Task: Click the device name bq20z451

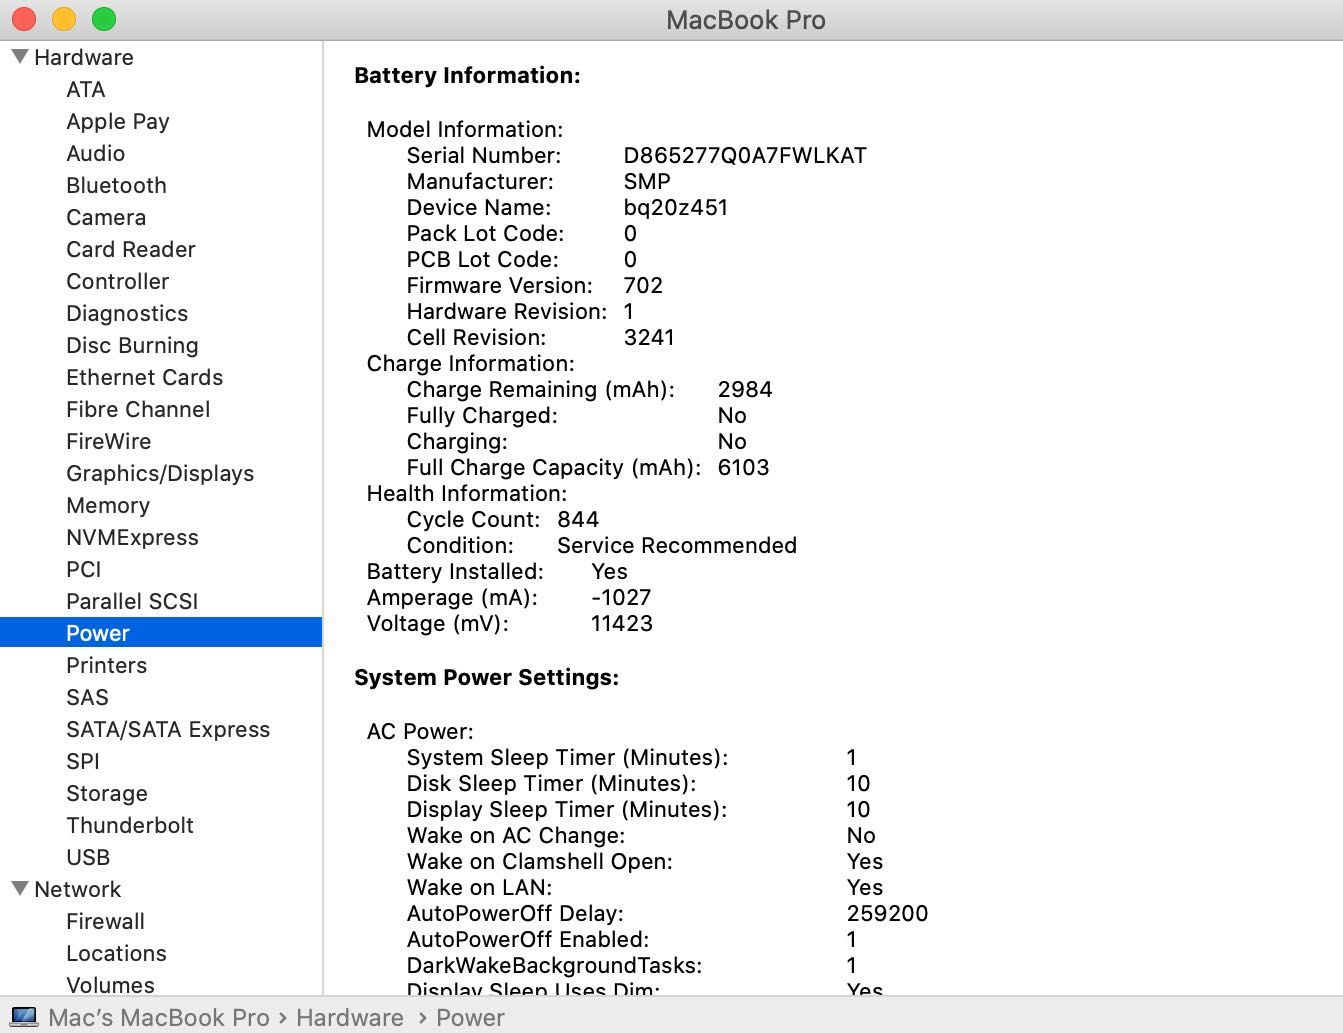Action: (x=676, y=207)
